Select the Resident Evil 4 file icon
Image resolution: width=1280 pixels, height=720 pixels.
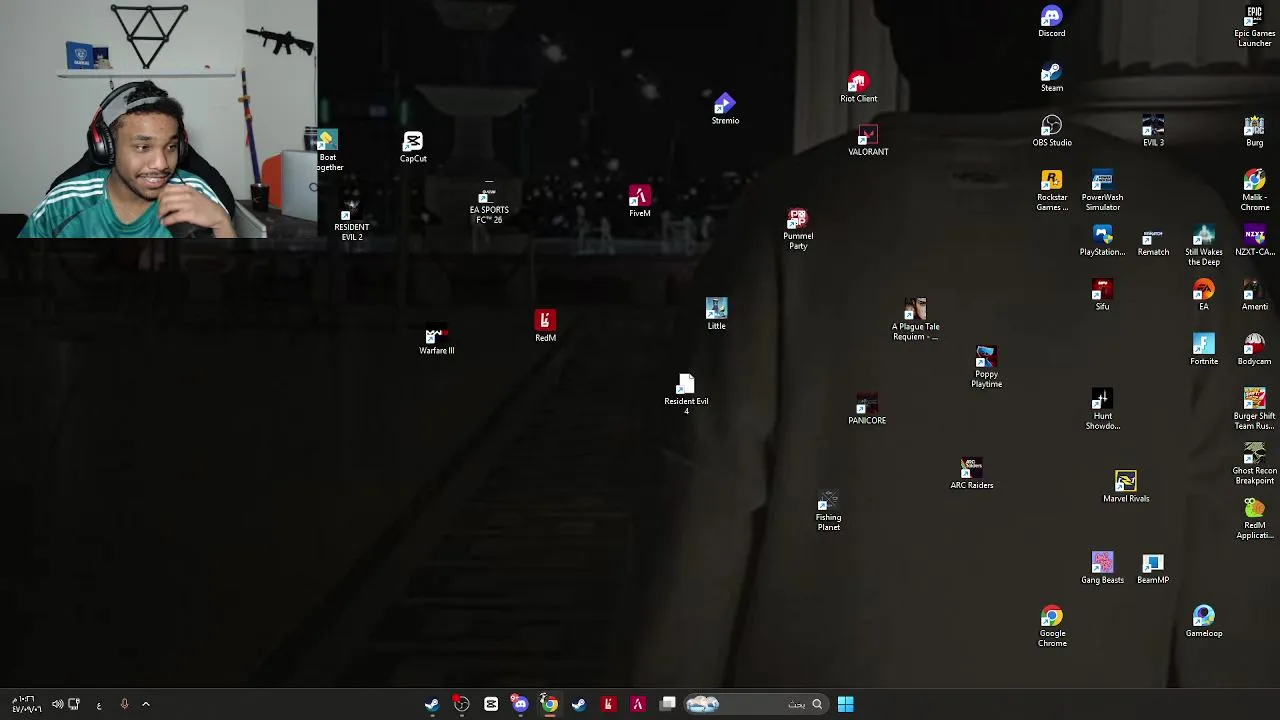point(686,395)
